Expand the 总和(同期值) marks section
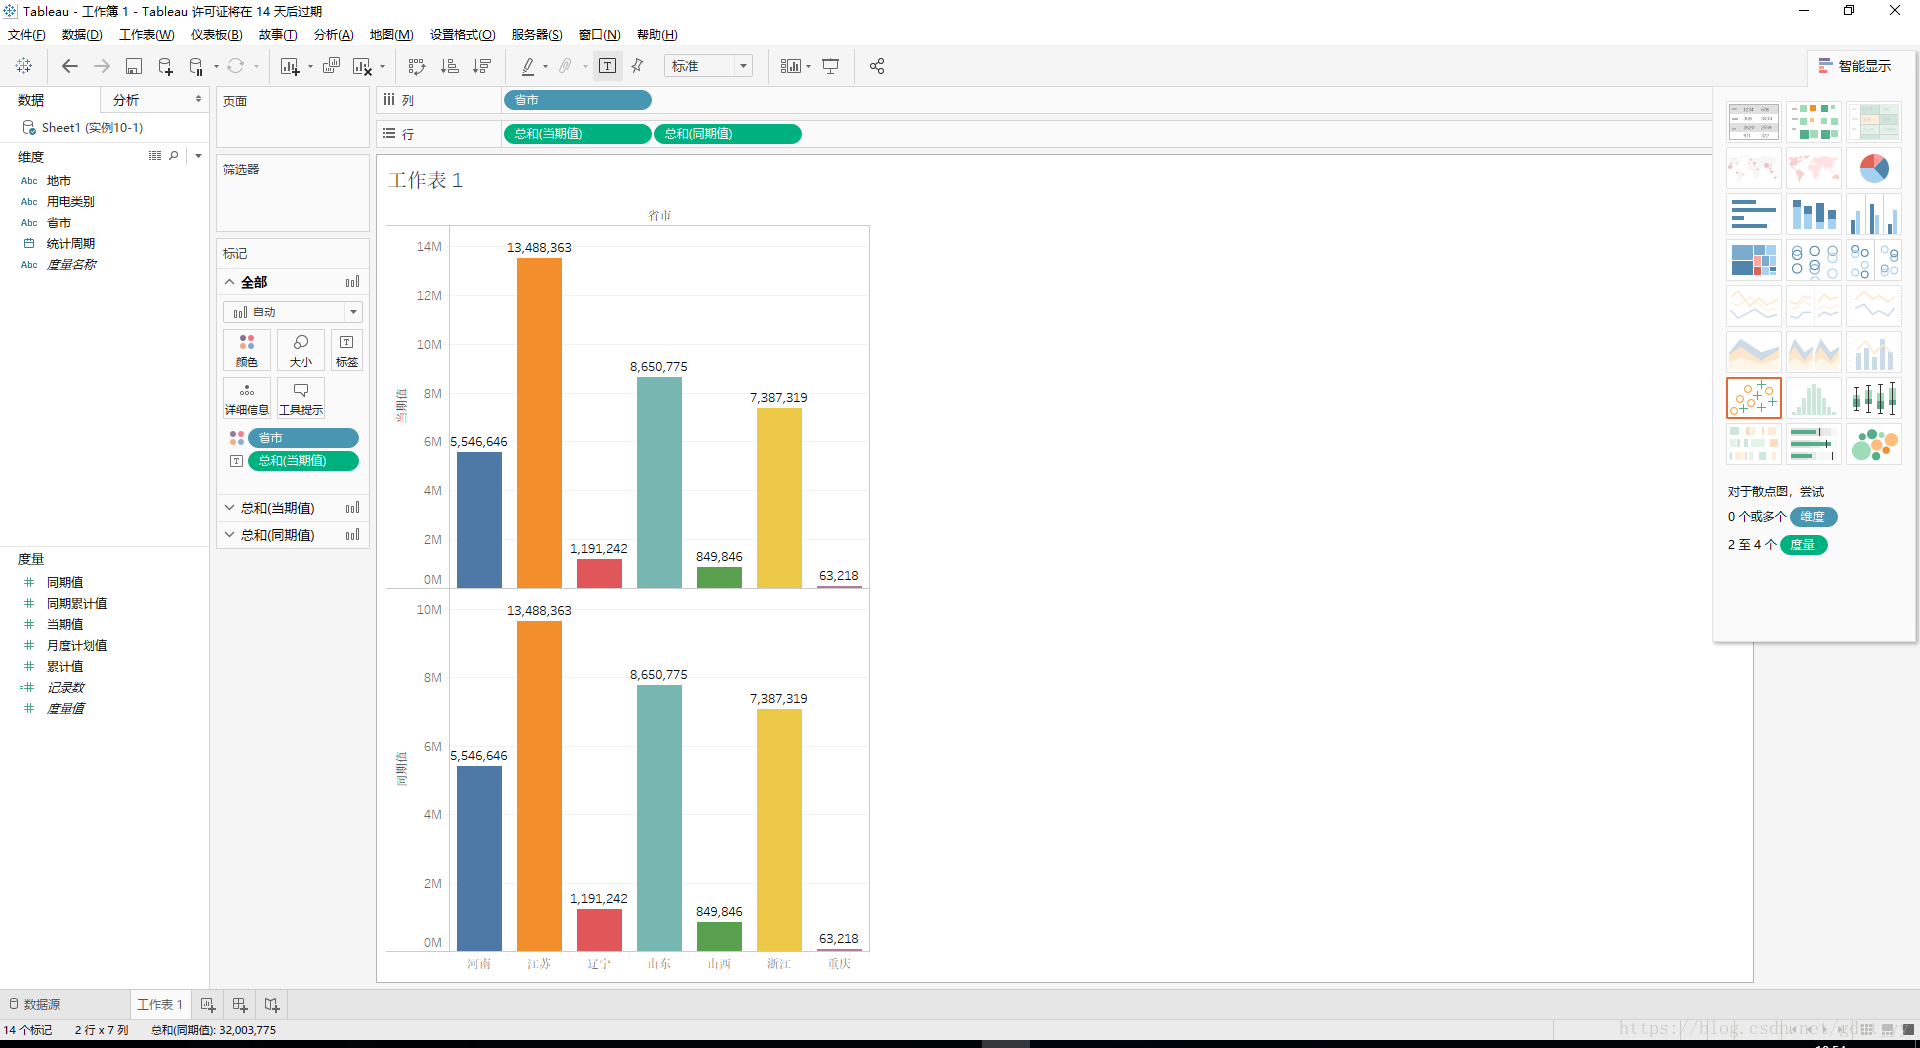1920x1048 pixels. [230, 535]
